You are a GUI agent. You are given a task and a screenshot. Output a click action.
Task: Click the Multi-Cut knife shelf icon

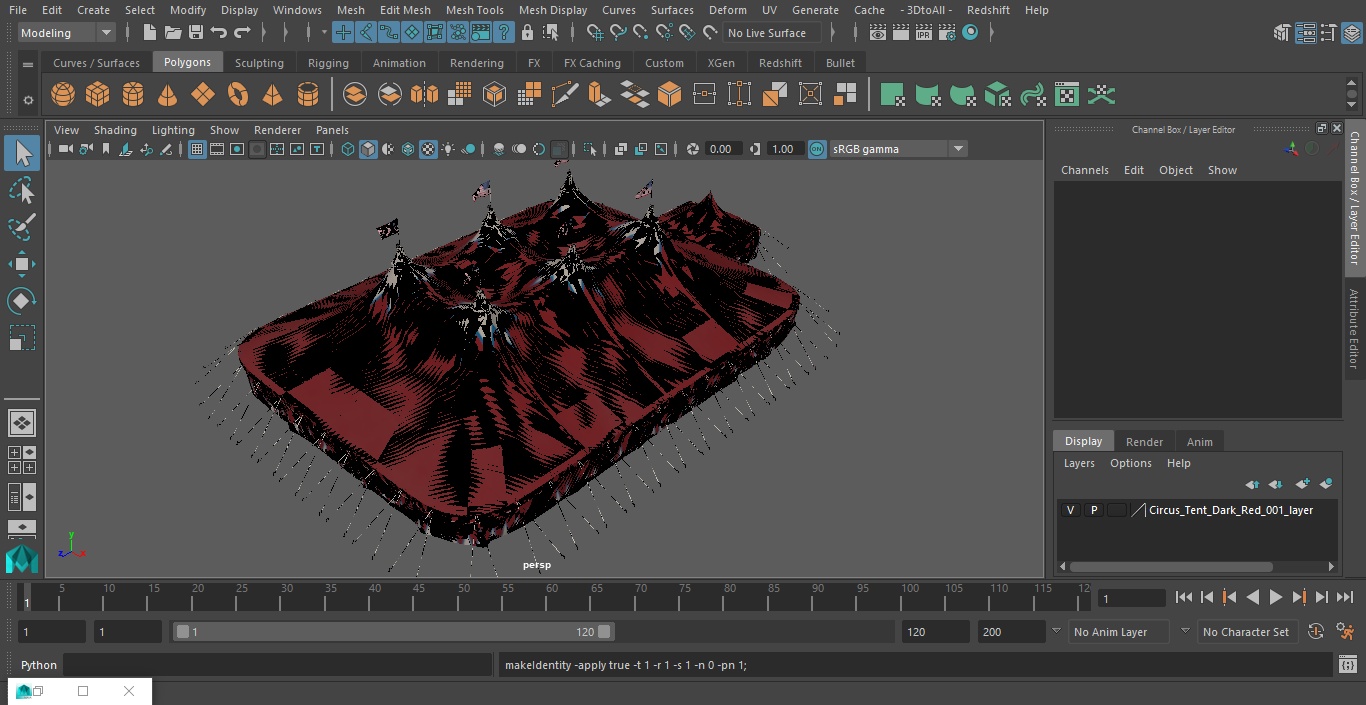[565, 95]
